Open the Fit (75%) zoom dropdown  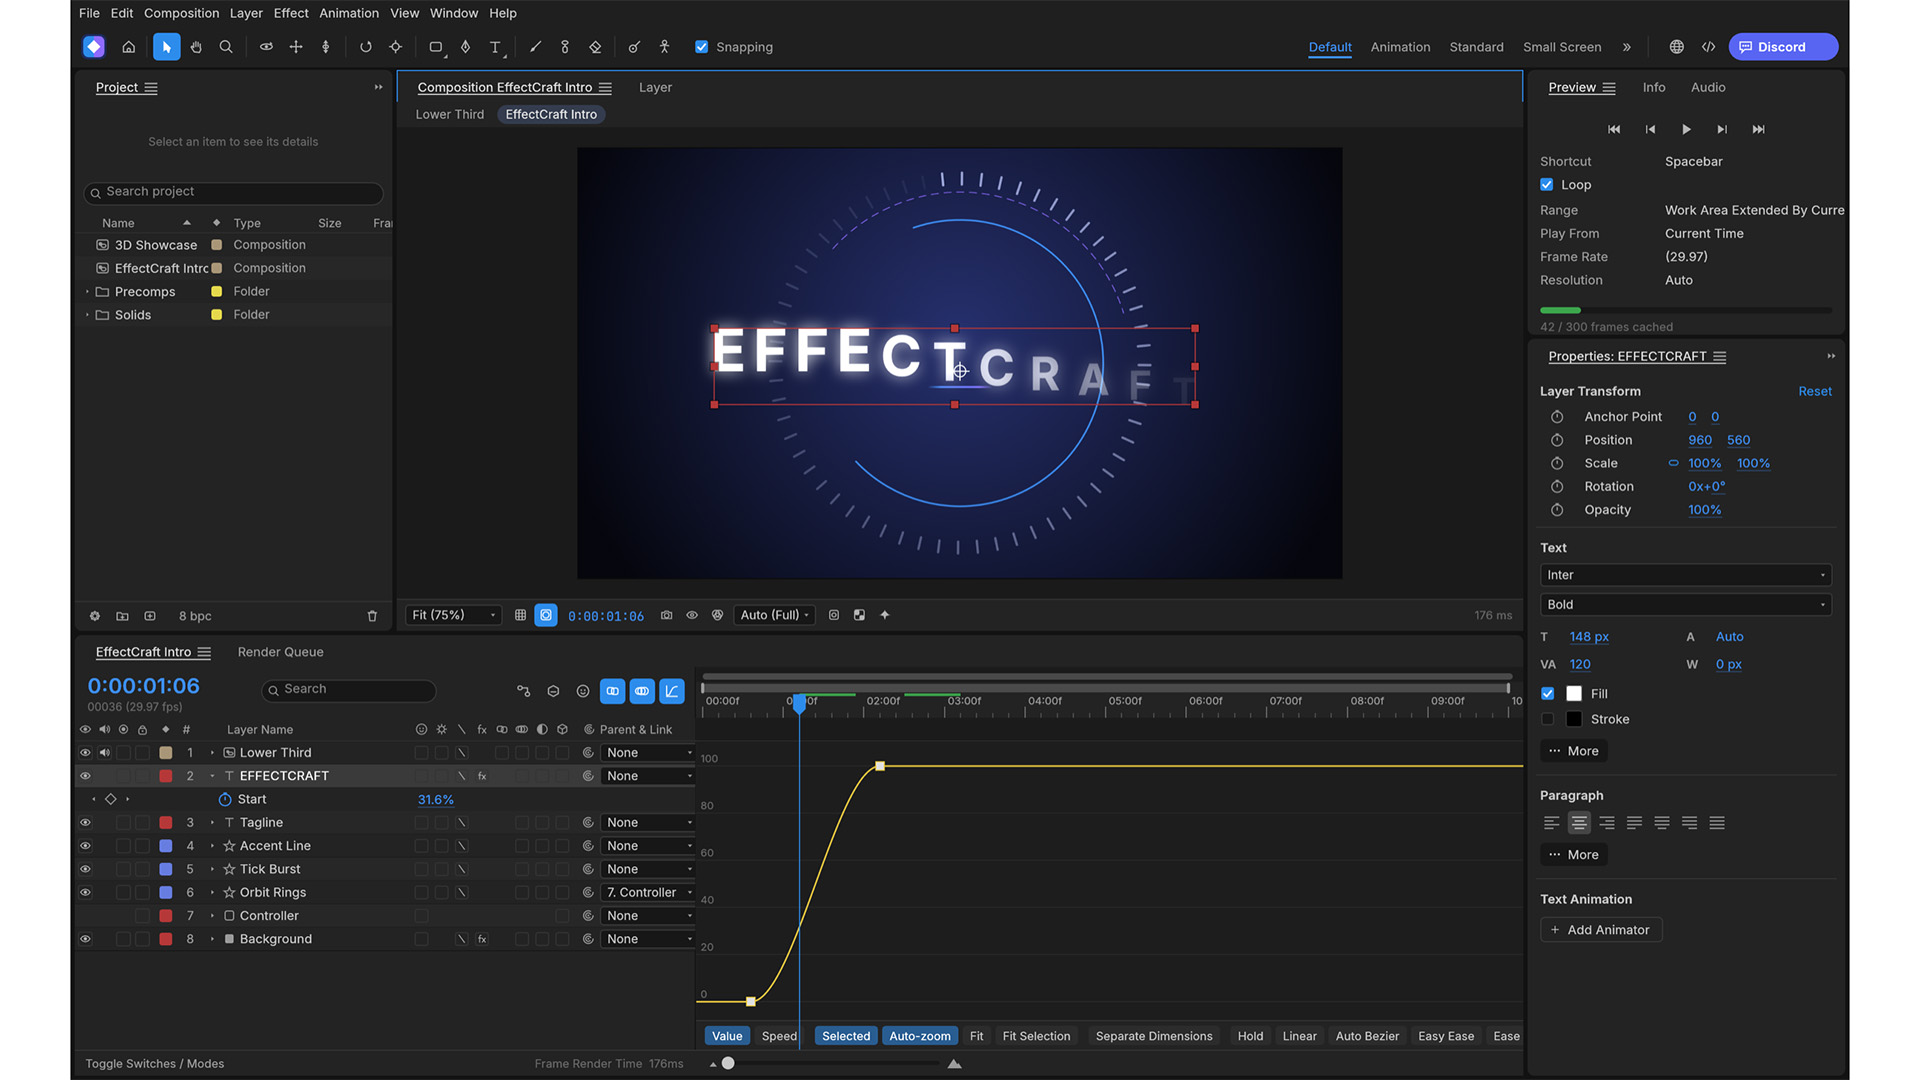tap(453, 615)
